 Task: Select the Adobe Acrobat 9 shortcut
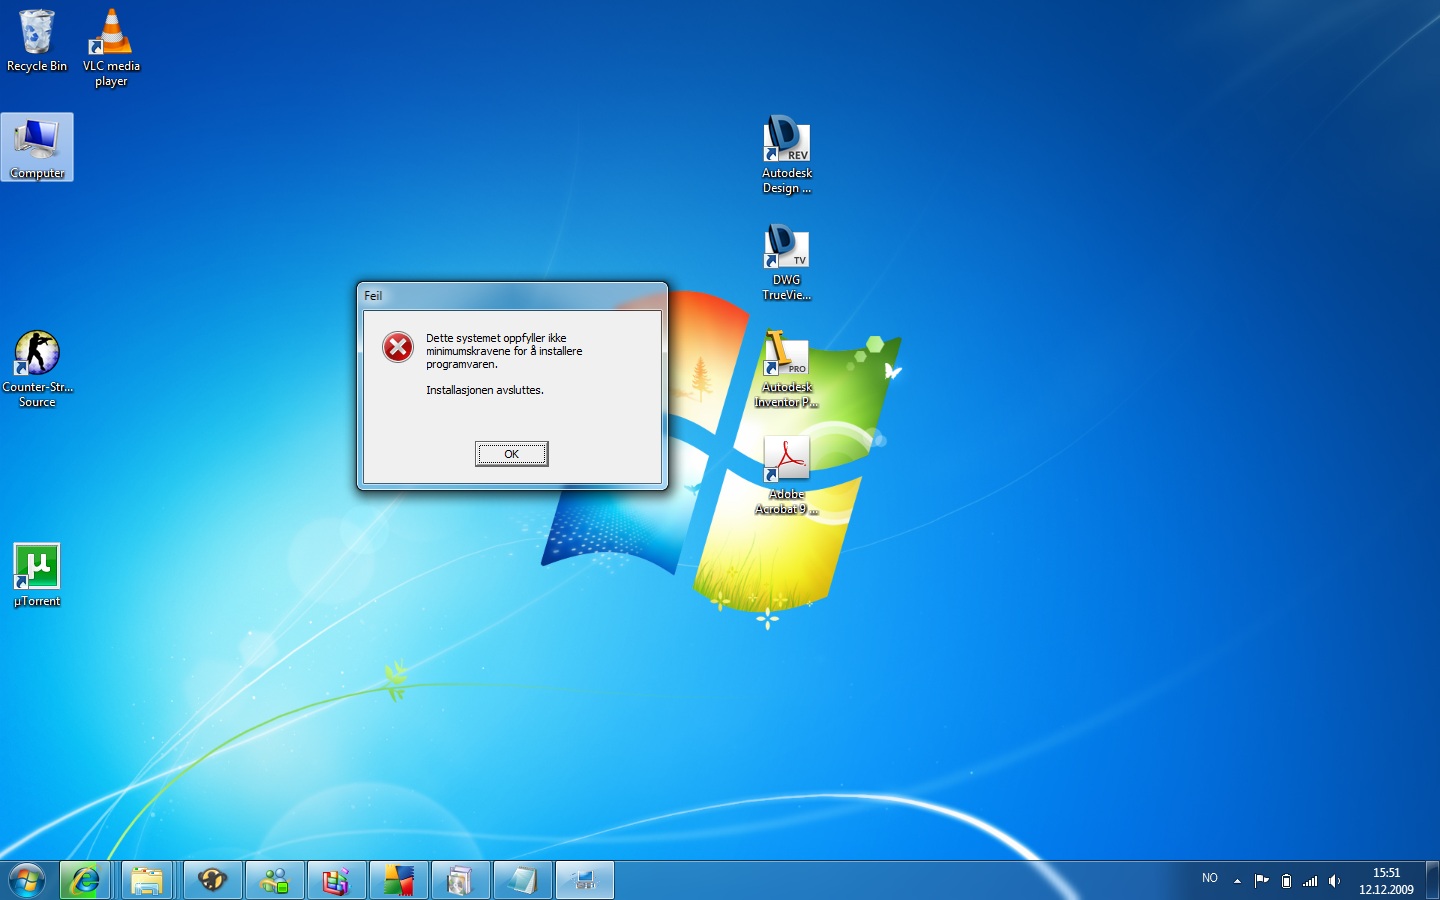[787, 476]
